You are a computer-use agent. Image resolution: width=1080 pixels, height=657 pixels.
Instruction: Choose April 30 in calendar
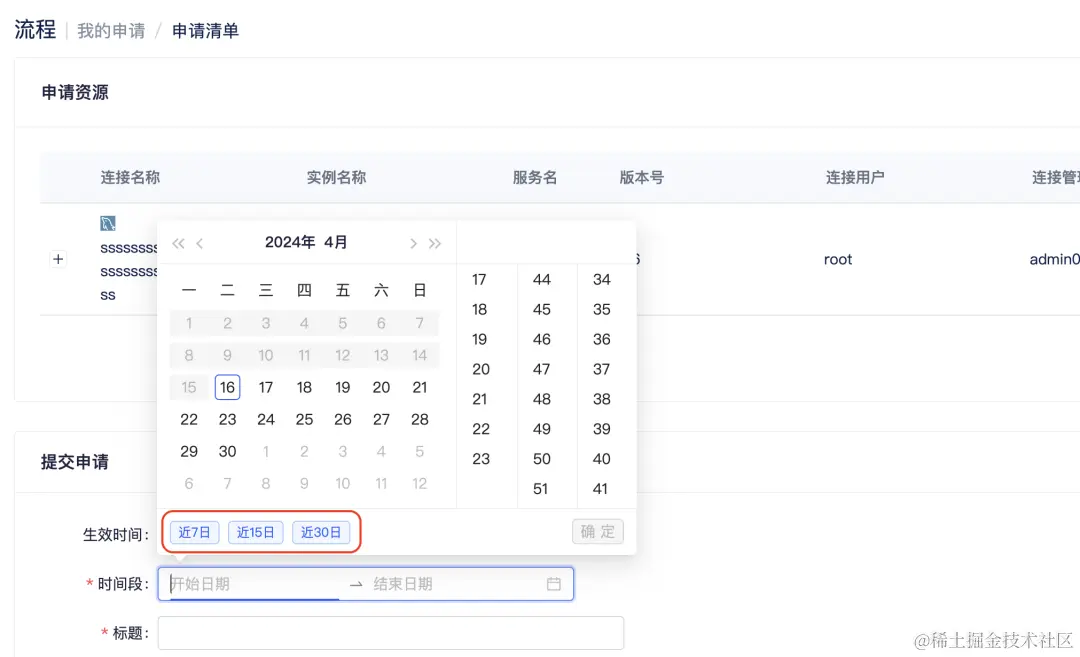click(x=227, y=451)
